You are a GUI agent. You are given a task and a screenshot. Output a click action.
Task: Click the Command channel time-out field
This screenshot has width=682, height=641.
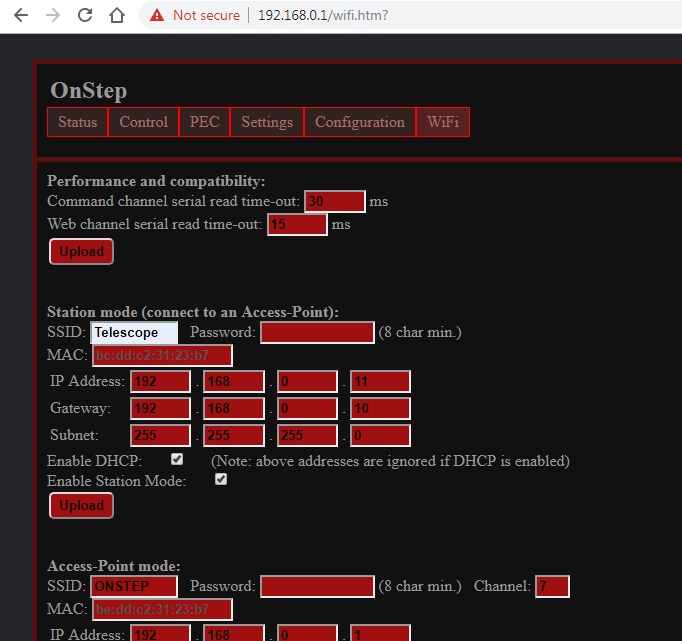(334, 201)
